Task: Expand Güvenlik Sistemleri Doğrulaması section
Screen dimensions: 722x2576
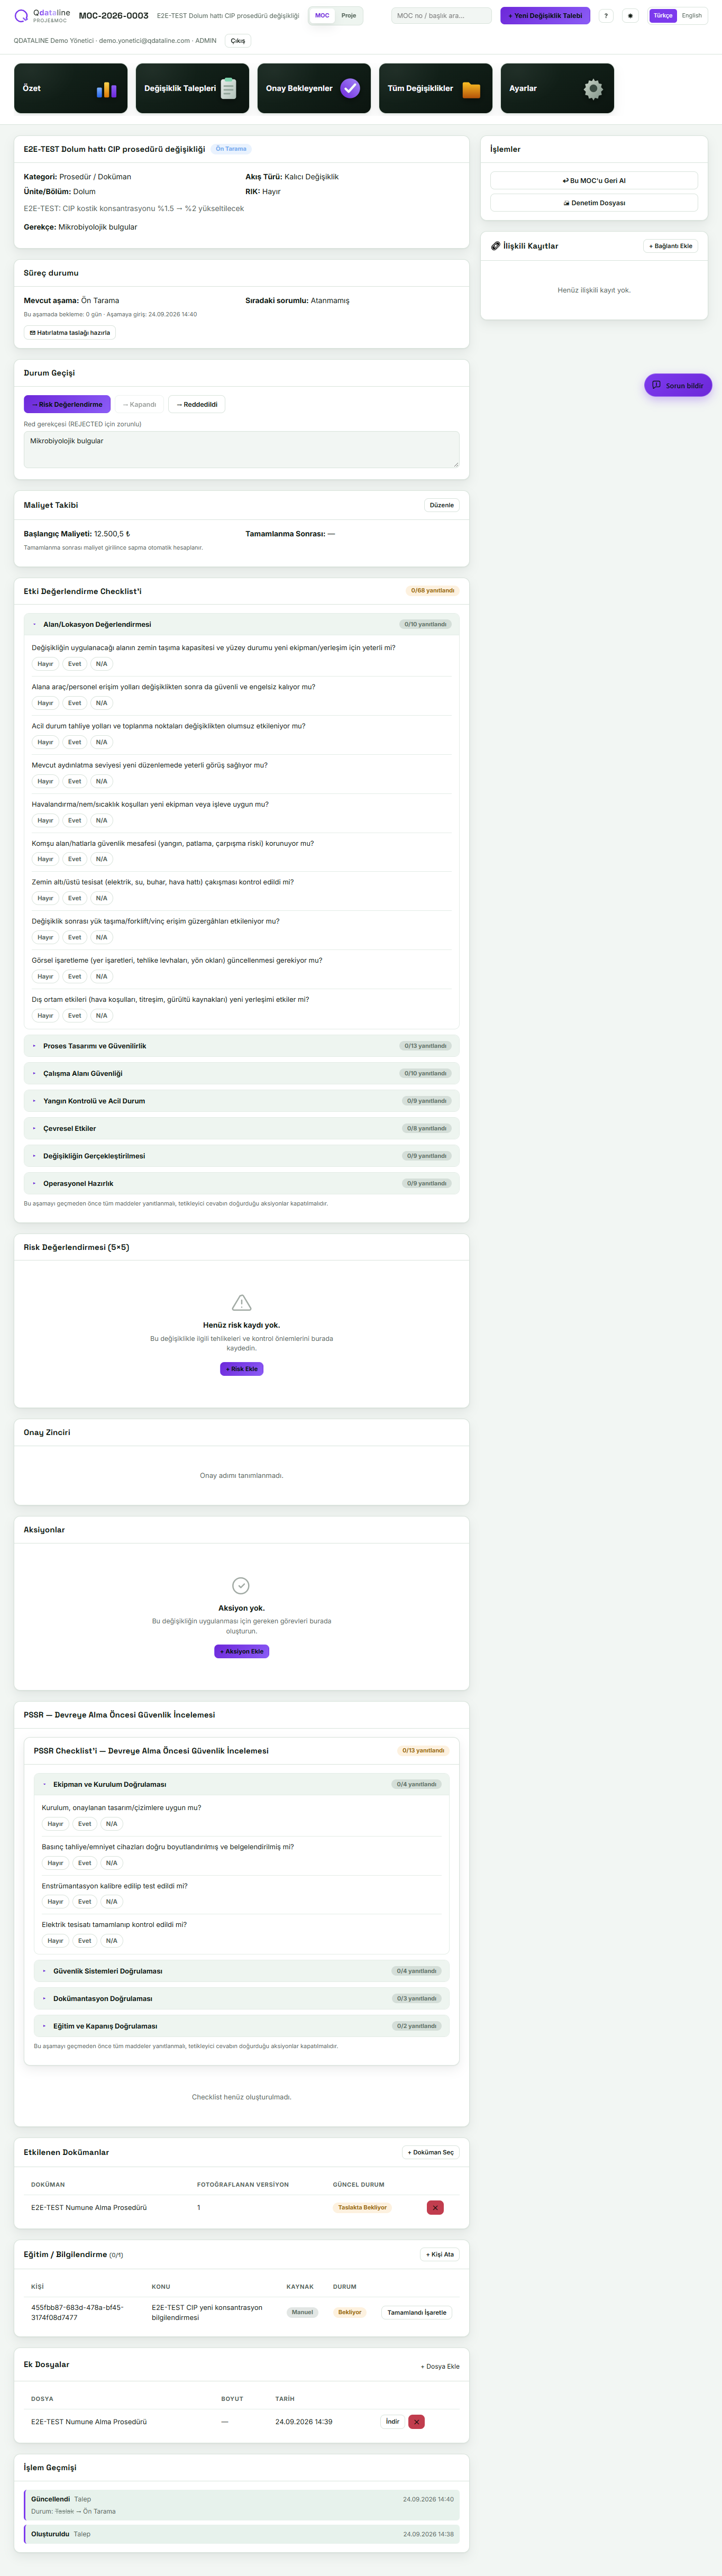Action: [x=241, y=1971]
